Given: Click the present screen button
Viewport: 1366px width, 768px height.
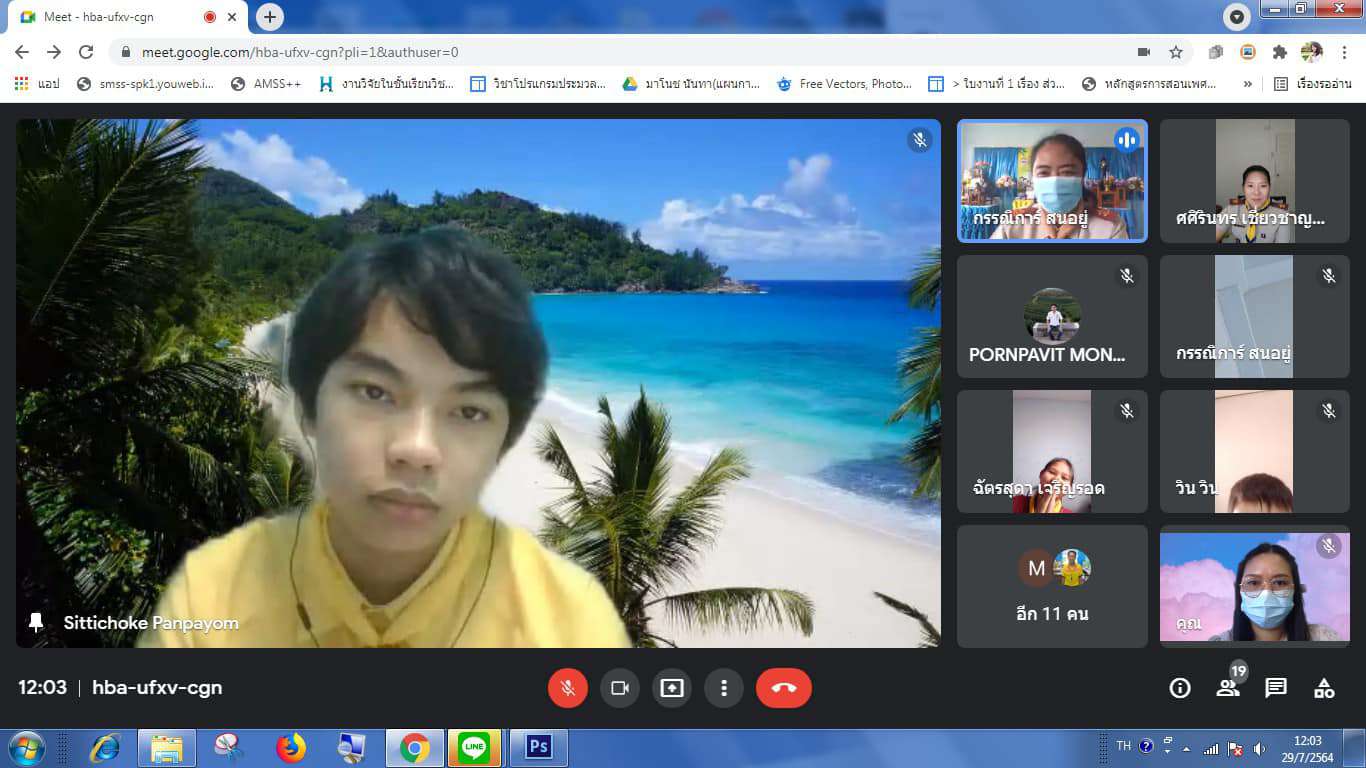Looking at the screenshot, I should point(672,688).
